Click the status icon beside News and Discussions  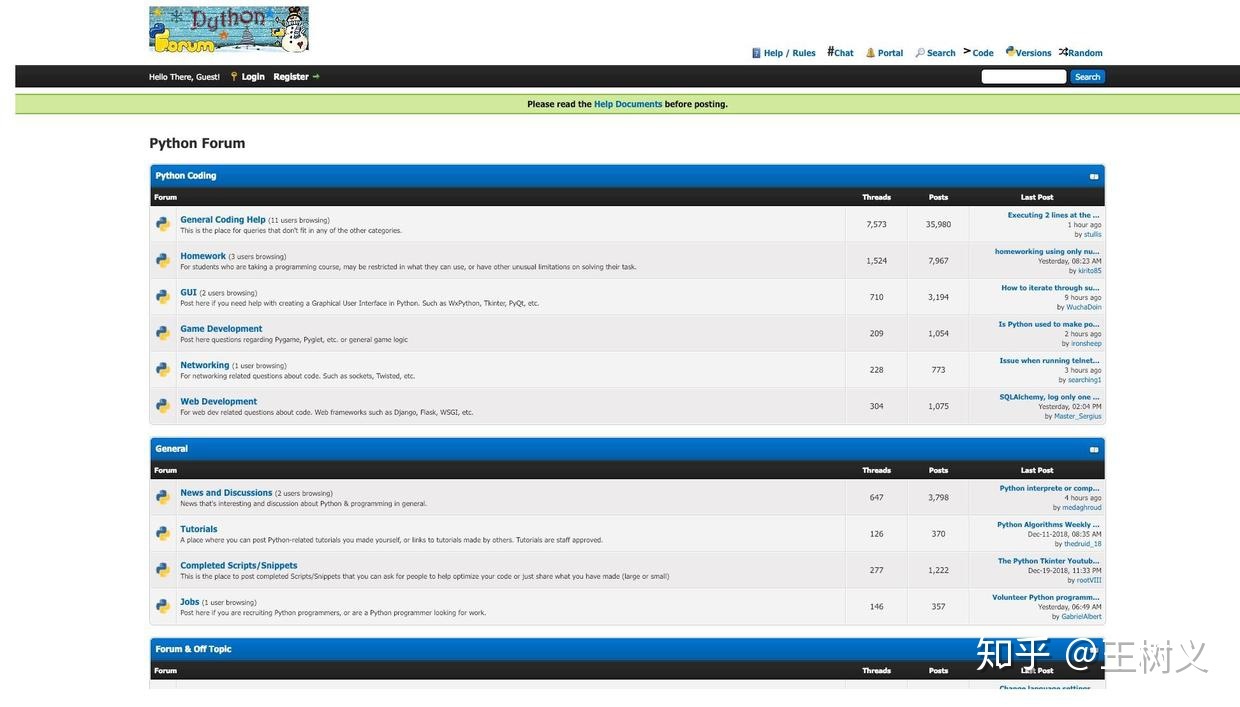point(163,497)
